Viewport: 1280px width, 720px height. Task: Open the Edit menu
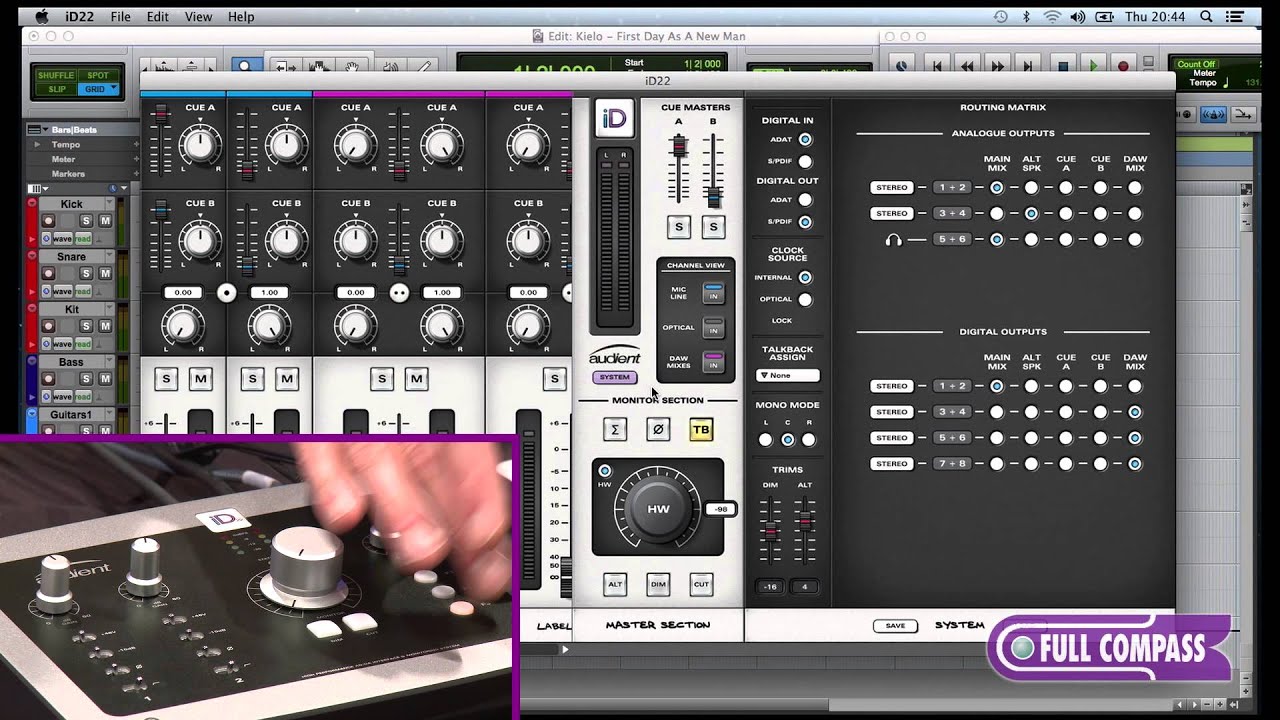click(157, 17)
